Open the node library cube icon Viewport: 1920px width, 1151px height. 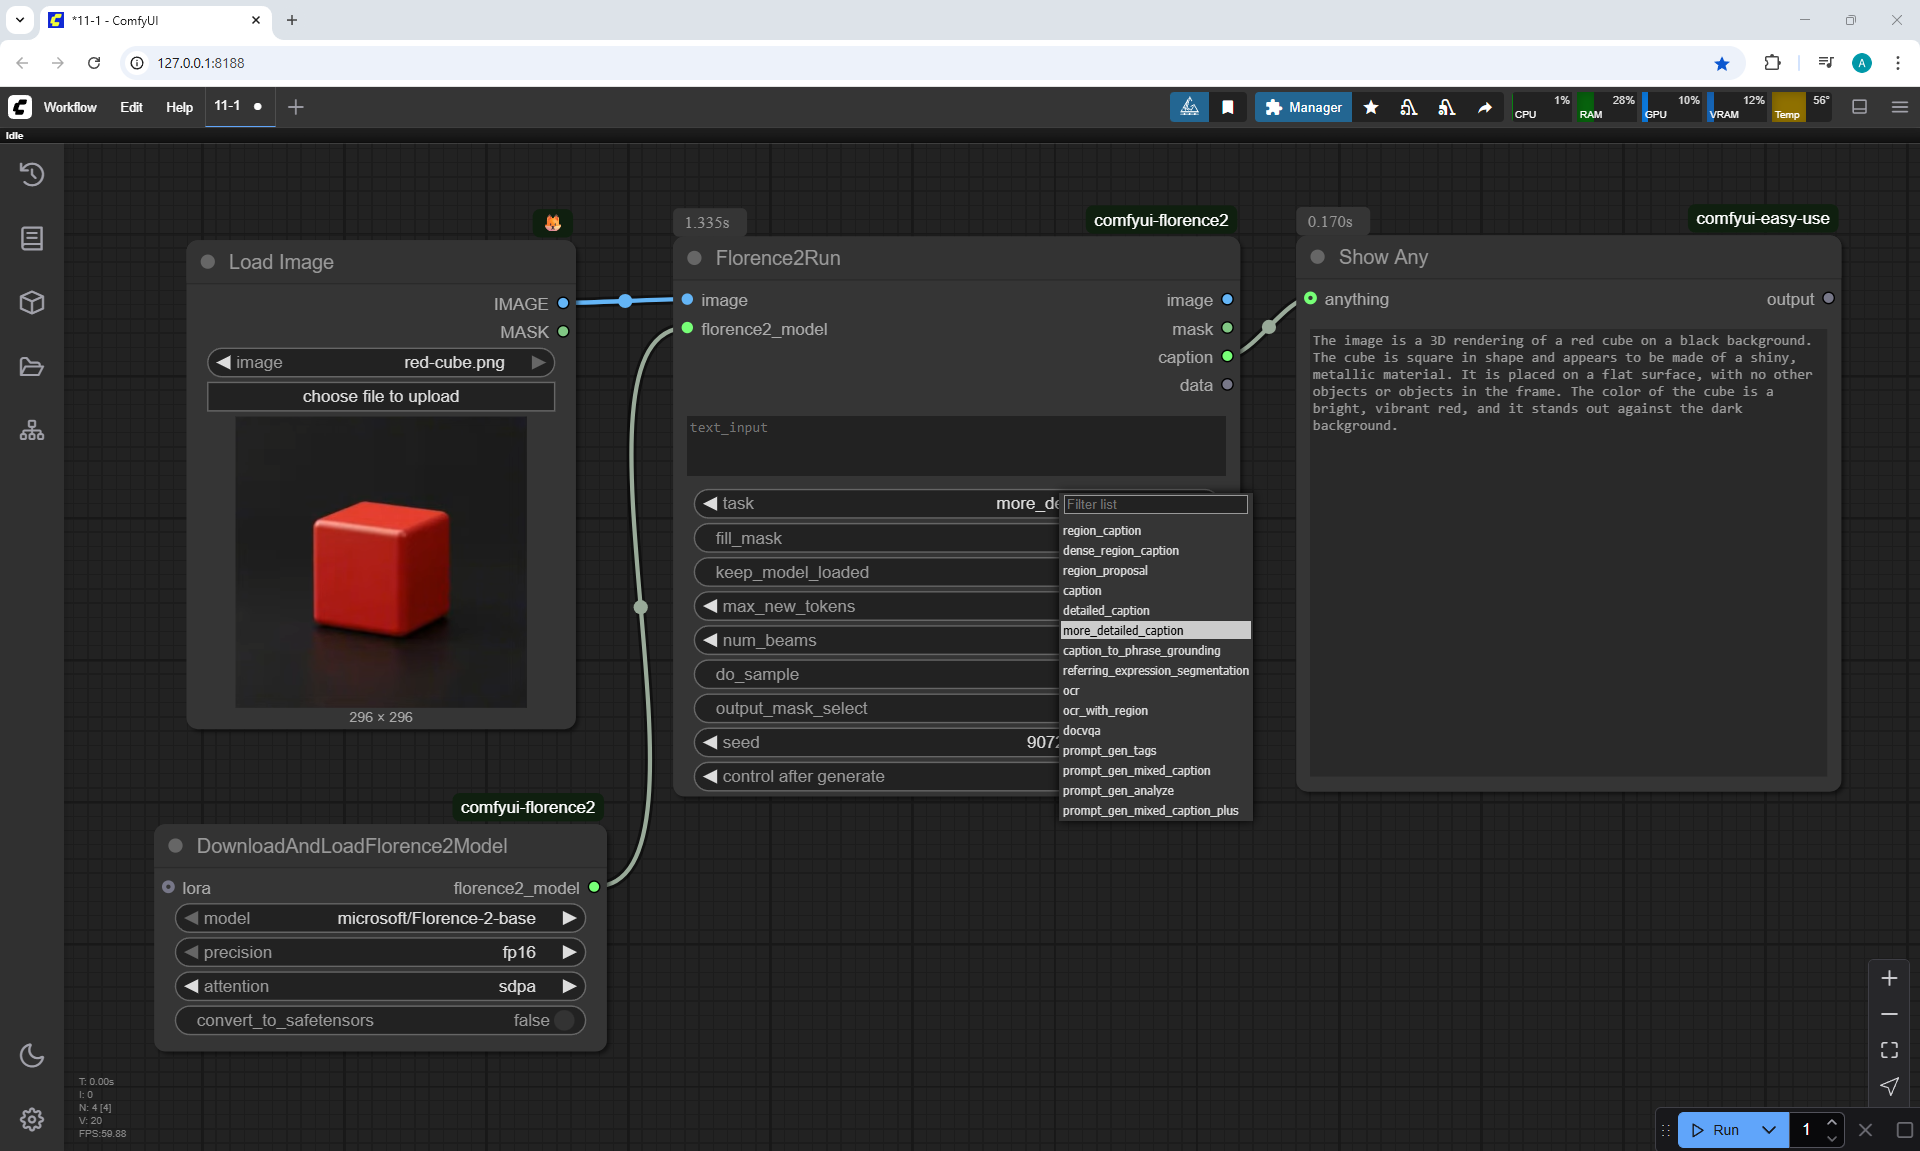[x=32, y=302]
